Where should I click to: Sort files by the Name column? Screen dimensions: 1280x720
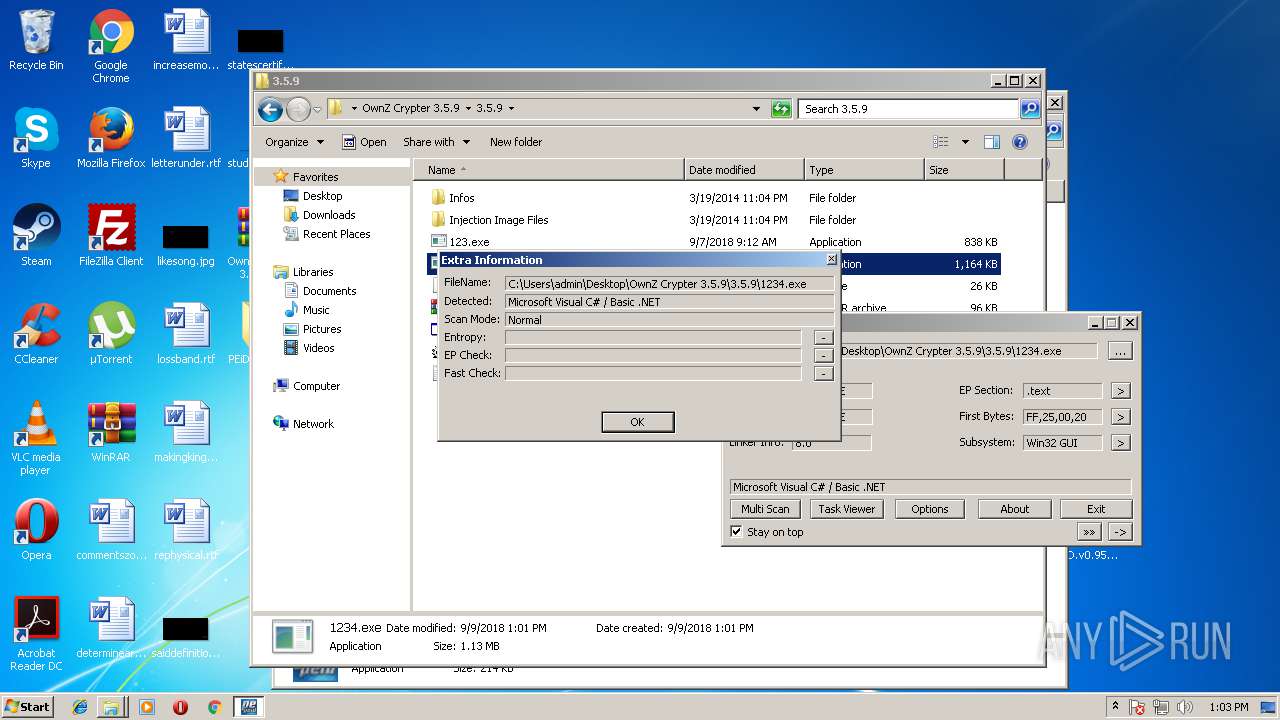pos(549,170)
